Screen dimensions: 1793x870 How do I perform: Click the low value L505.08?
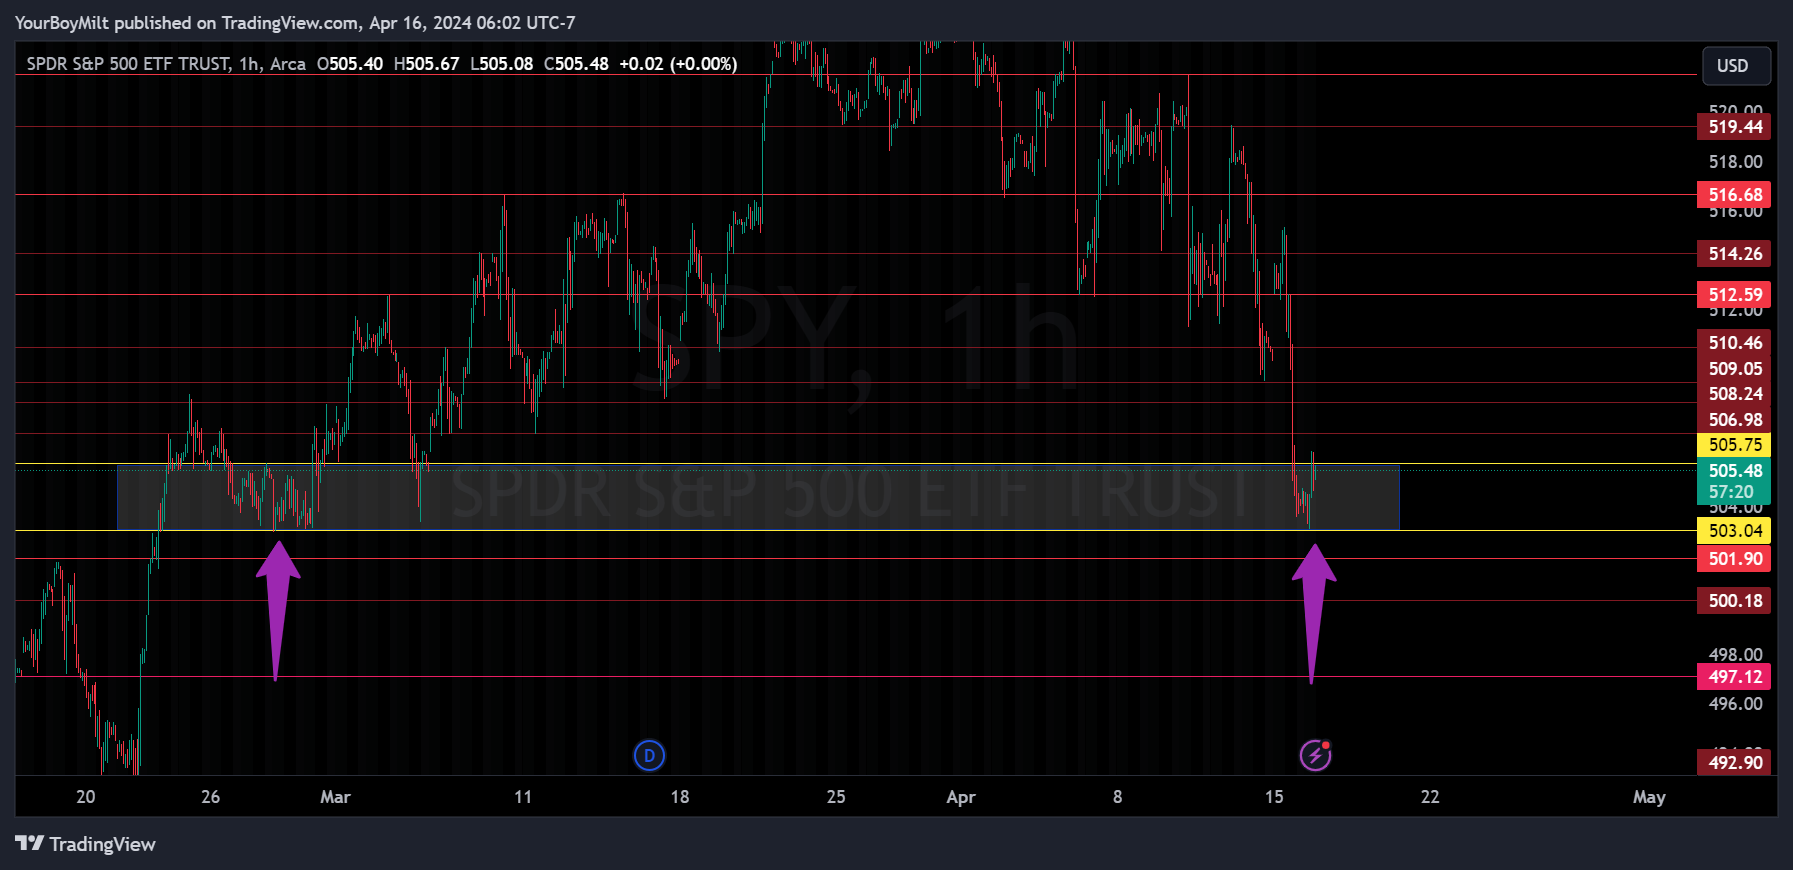tap(502, 64)
